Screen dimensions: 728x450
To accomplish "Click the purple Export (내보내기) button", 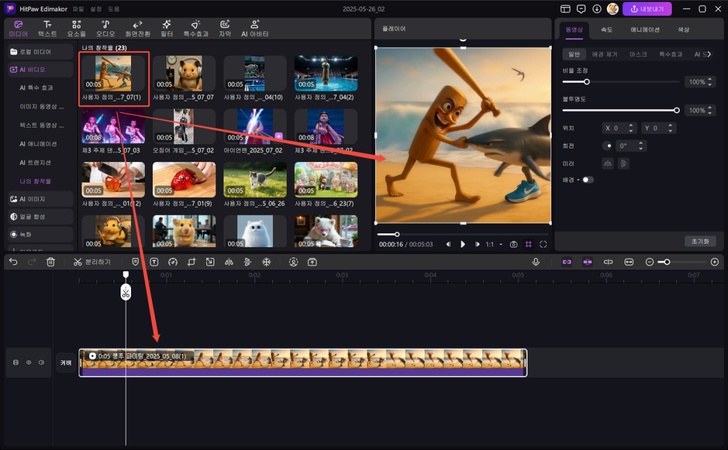I will point(647,9).
